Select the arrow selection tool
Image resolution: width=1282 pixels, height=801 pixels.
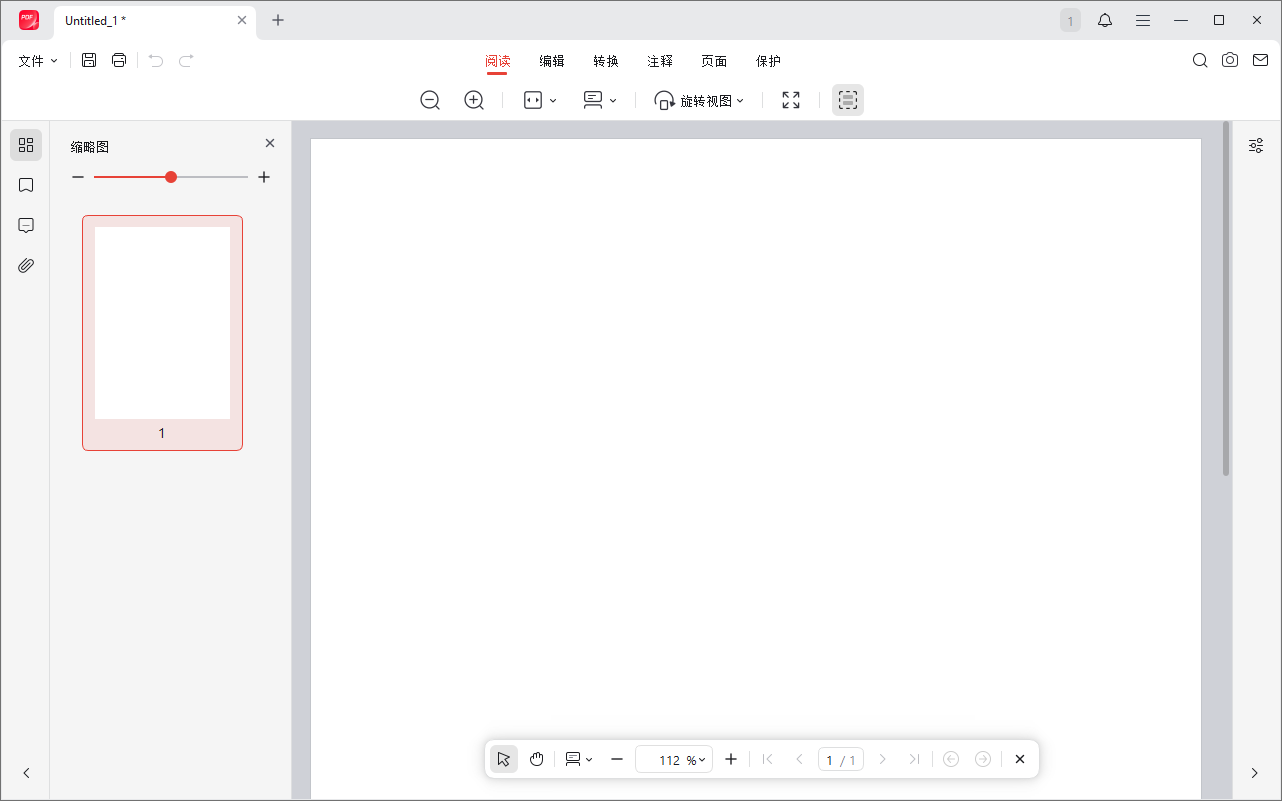[504, 759]
